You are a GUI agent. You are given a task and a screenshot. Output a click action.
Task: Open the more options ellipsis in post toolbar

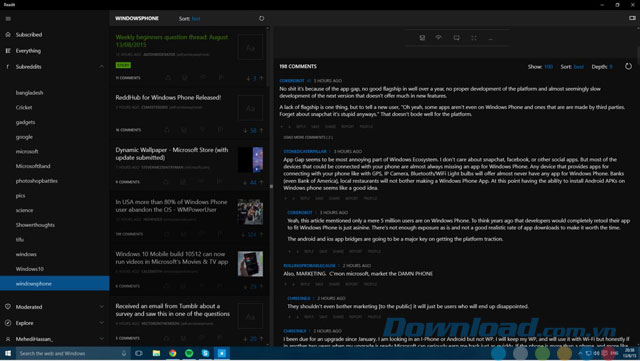click(491, 38)
